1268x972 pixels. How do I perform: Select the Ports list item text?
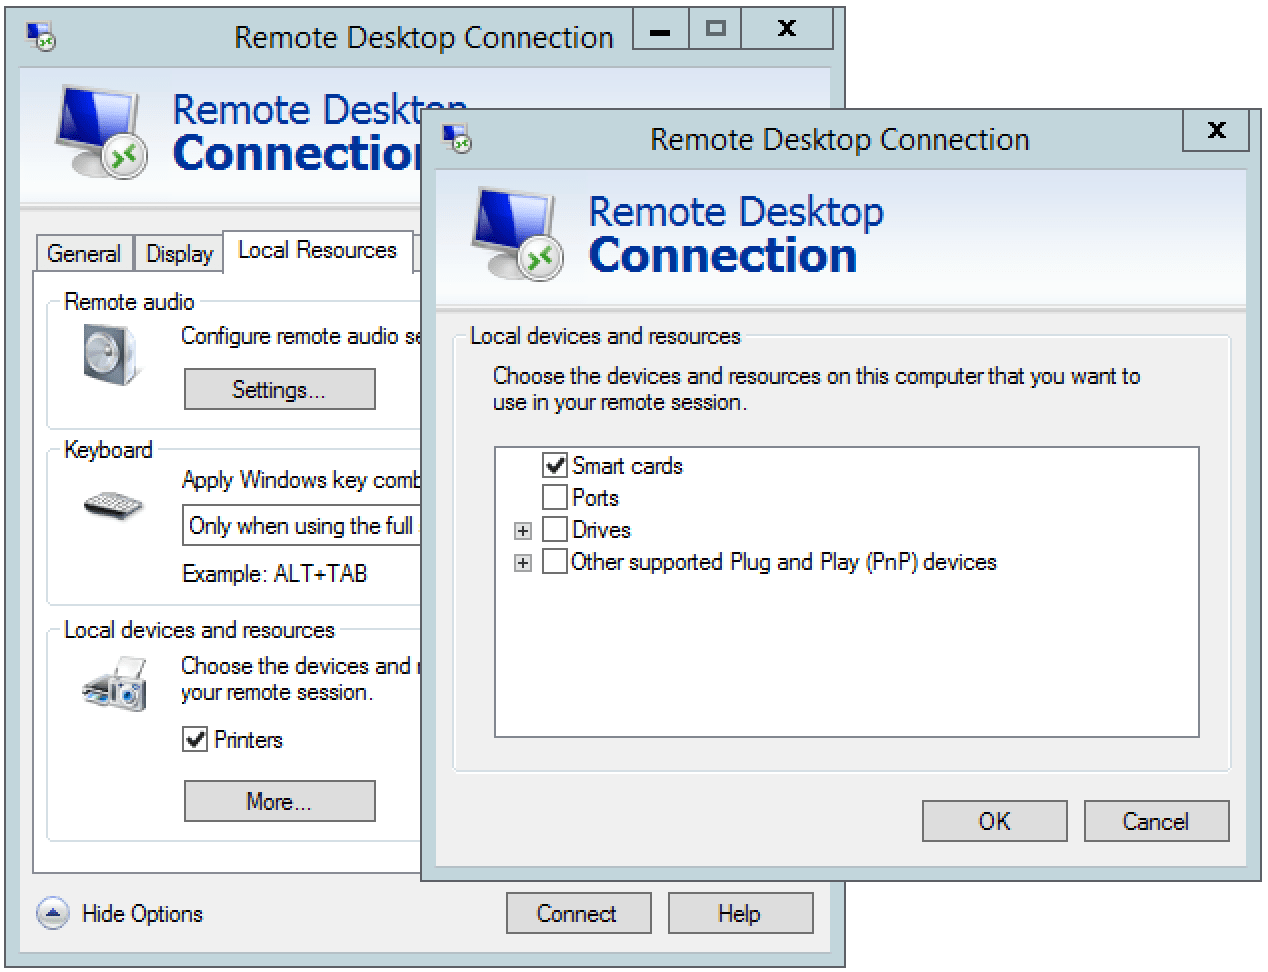pos(595,497)
